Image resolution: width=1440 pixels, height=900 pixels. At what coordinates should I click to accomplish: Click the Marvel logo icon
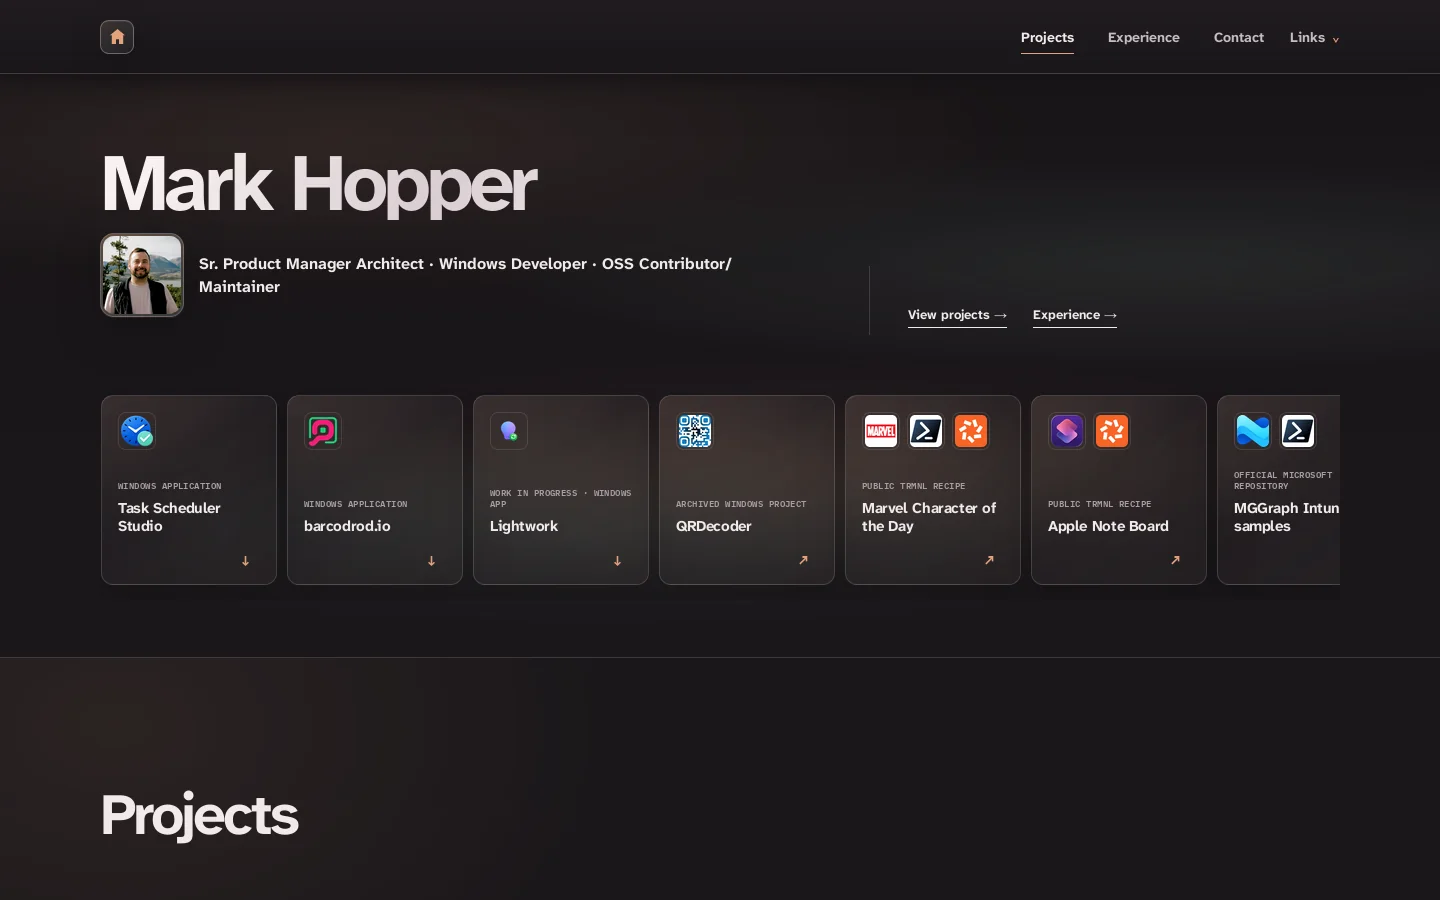[x=881, y=431]
